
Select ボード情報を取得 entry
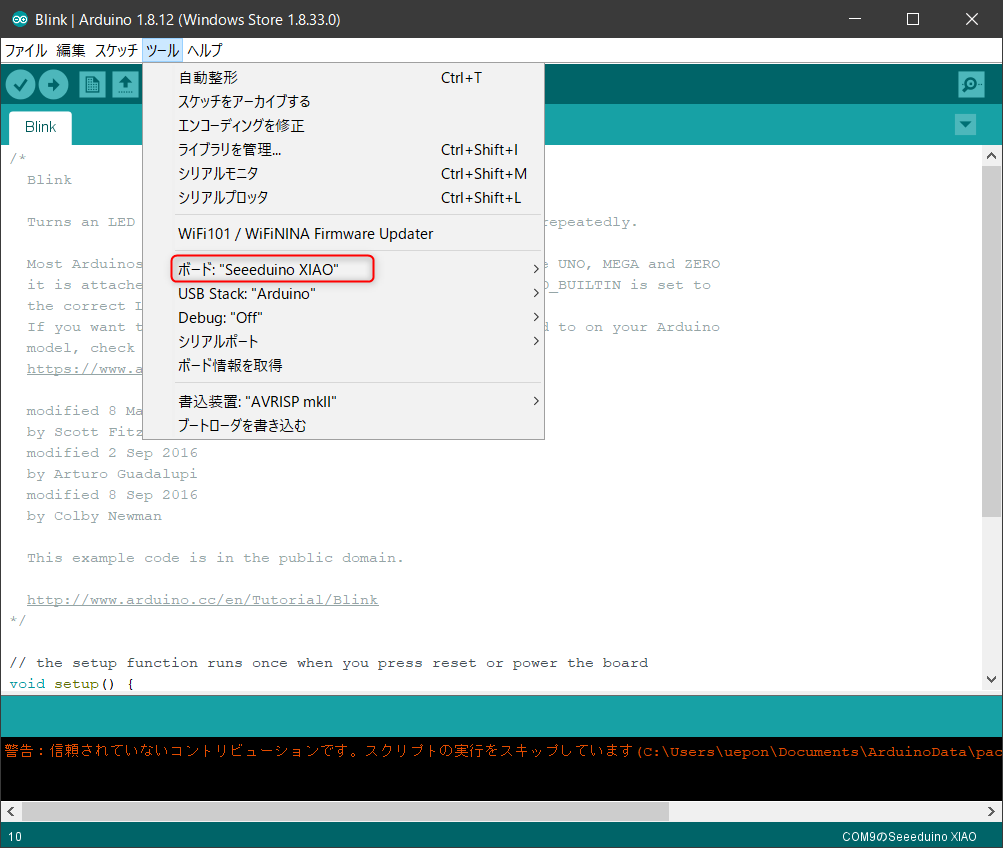358,365
